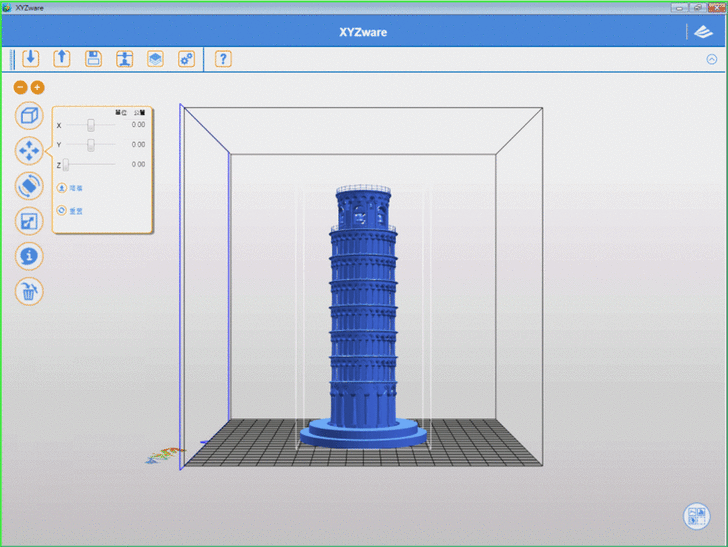Select the Rotate tool in the sidebar
The image size is (728, 547).
pyautogui.click(x=29, y=186)
